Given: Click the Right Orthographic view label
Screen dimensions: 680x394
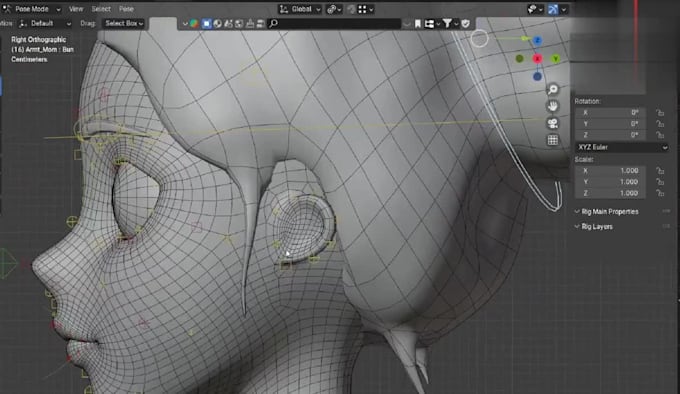Looking at the screenshot, I should coord(39,39).
